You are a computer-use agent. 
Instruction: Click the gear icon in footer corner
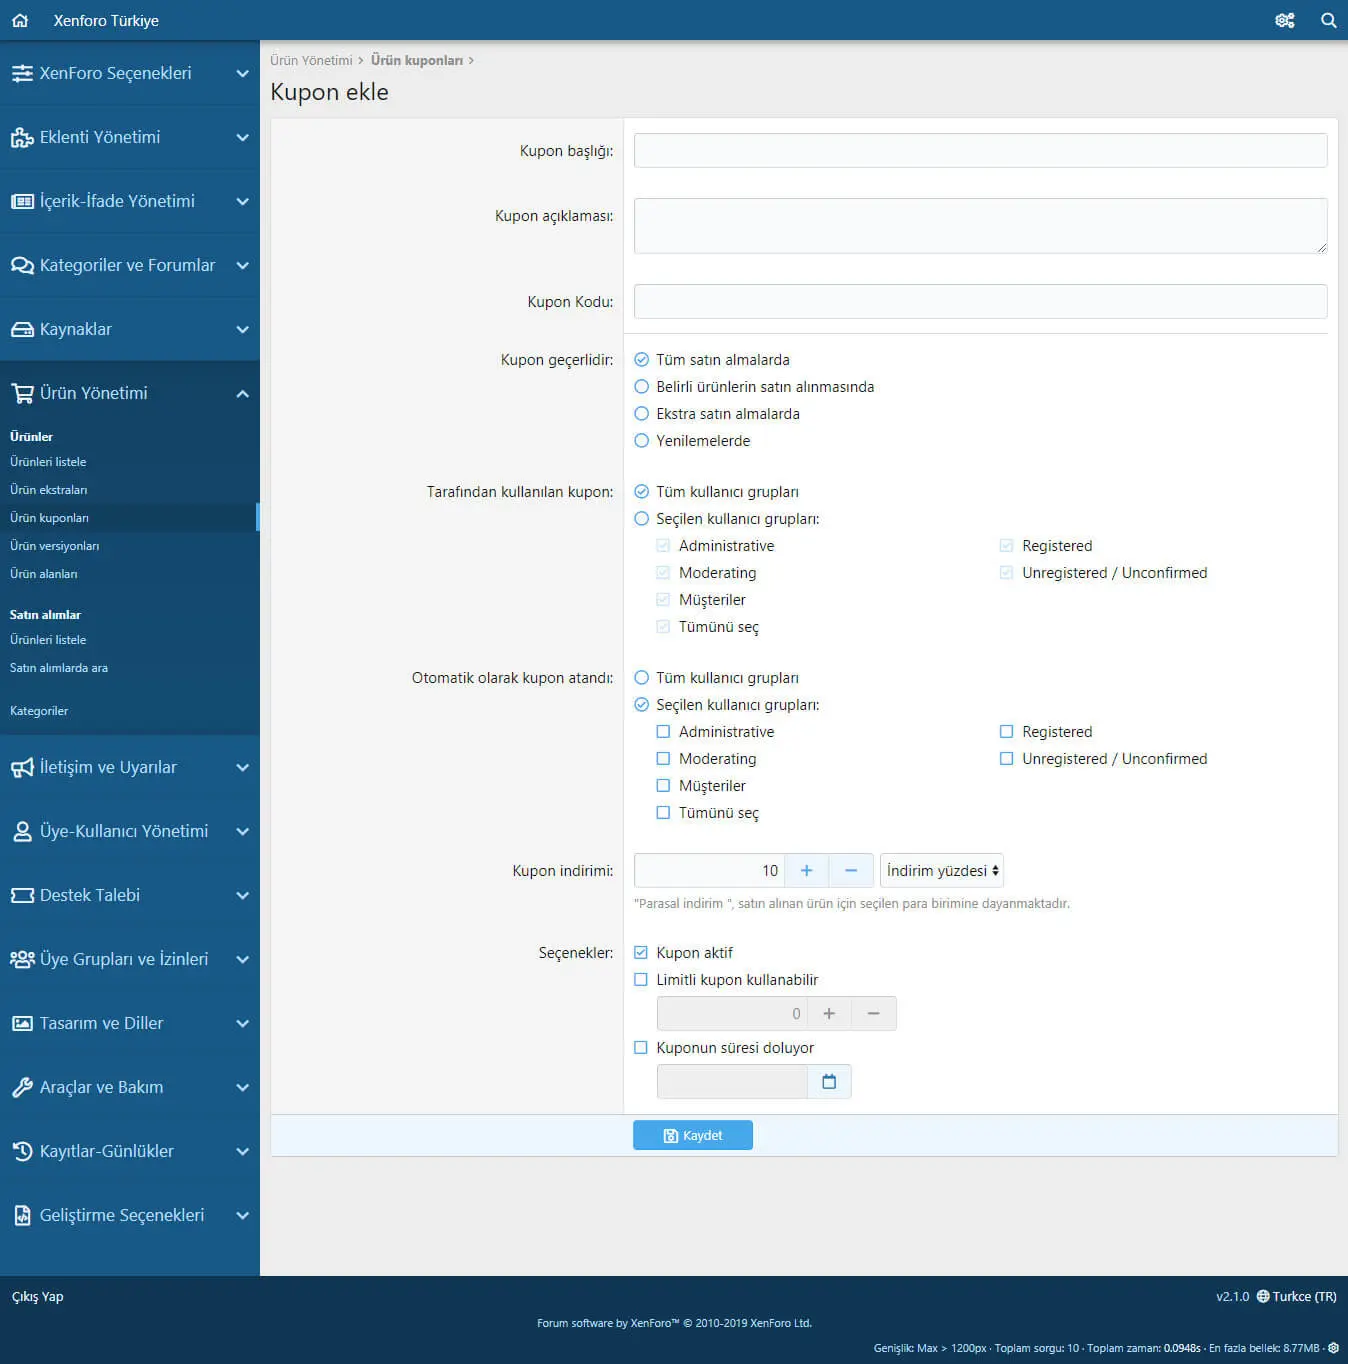(1333, 1348)
